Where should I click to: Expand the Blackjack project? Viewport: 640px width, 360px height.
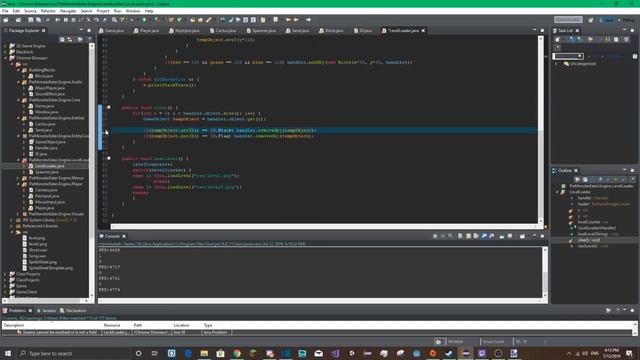[5, 52]
